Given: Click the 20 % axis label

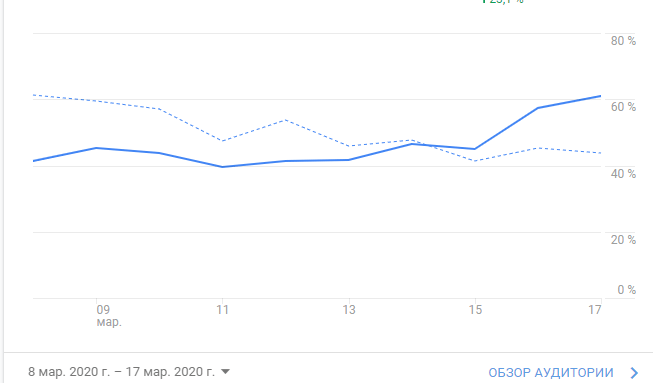Looking at the screenshot, I should (623, 240).
